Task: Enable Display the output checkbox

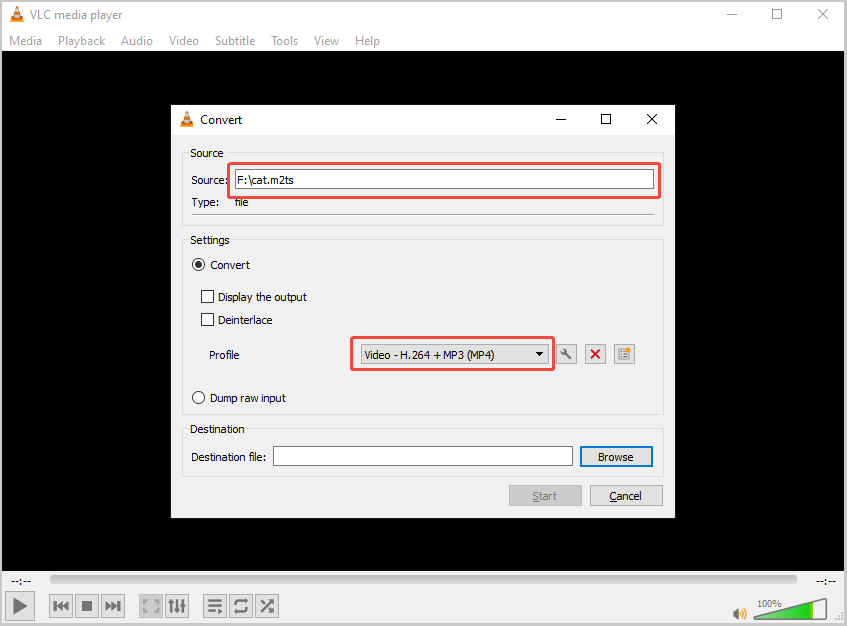Action: point(207,297)
